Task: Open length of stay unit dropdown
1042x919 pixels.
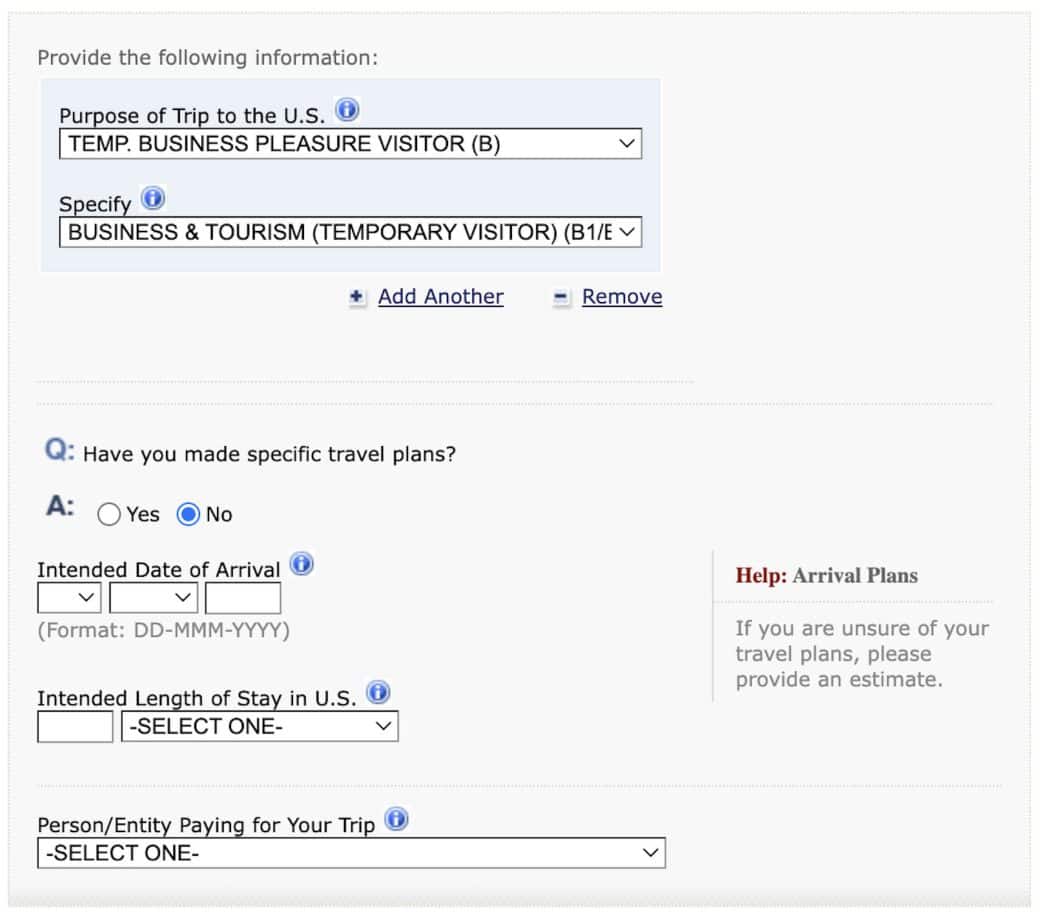Action: (259, 727)
